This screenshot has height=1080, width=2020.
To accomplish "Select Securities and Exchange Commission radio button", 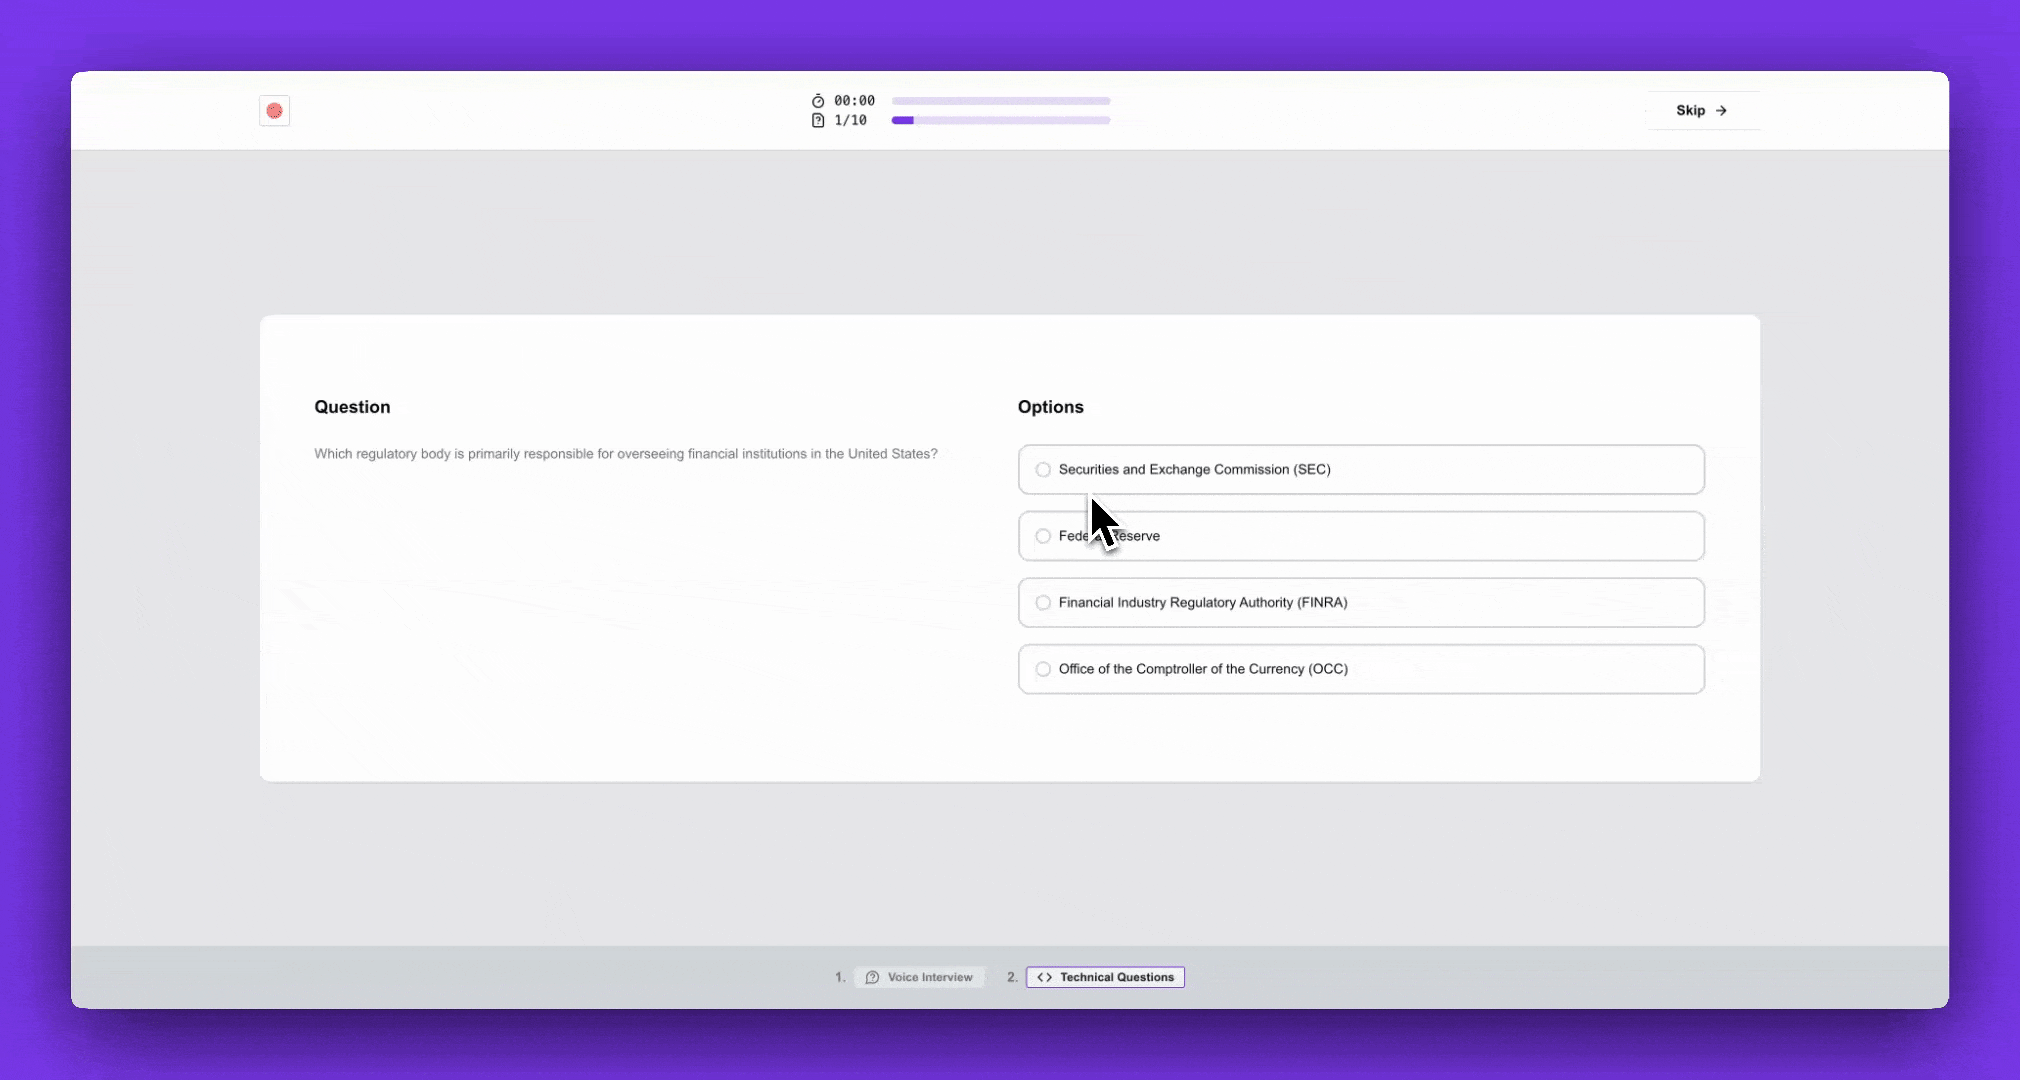I will click(x=1043, y=470).
